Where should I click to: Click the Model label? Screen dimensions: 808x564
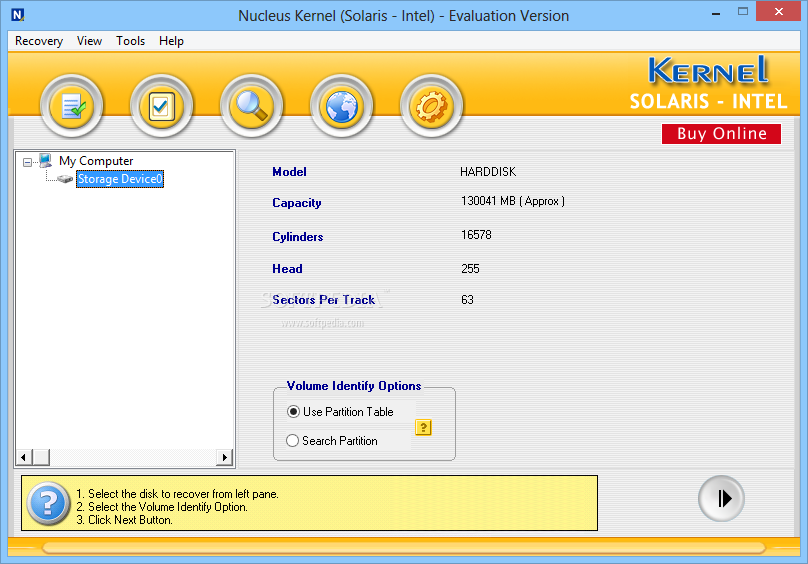click(289, 172)
